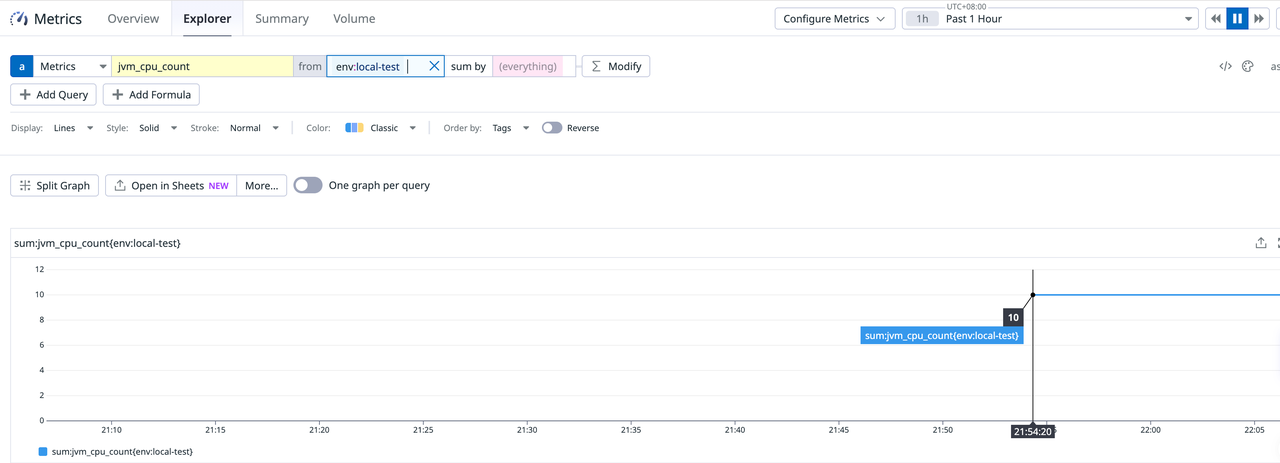Click the blue series tooltip label
Screen dimensions: 1280x463
(942, 336)
